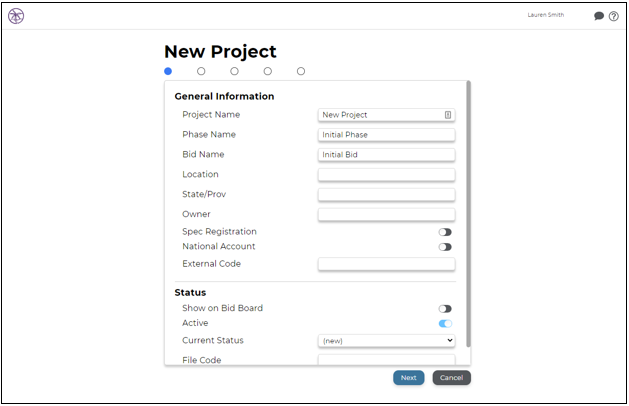Focus the Location input field
The image size is (629, 406).
point(387,175)
